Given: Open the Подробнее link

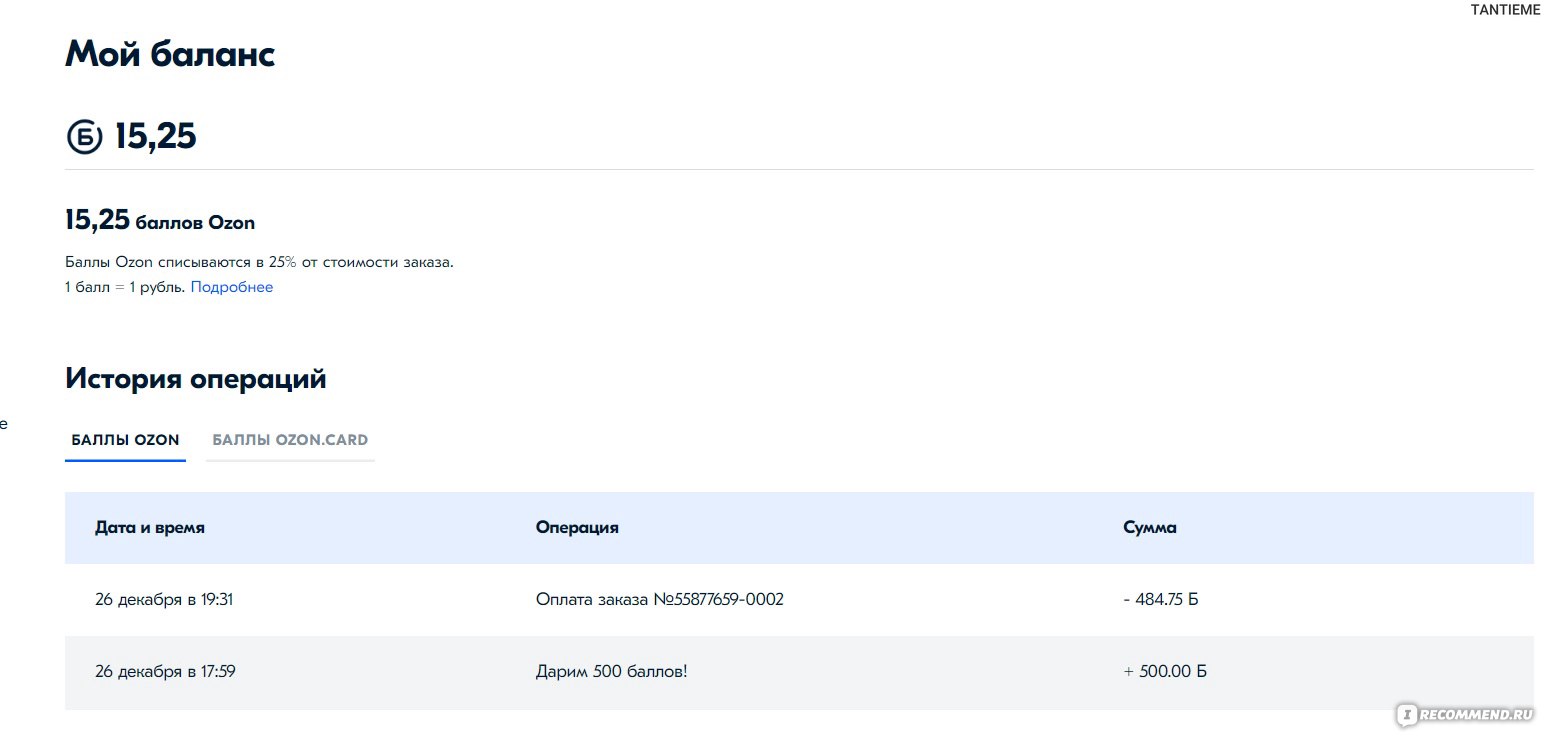Looking at the screenshot, I should (x=232, y=287).
